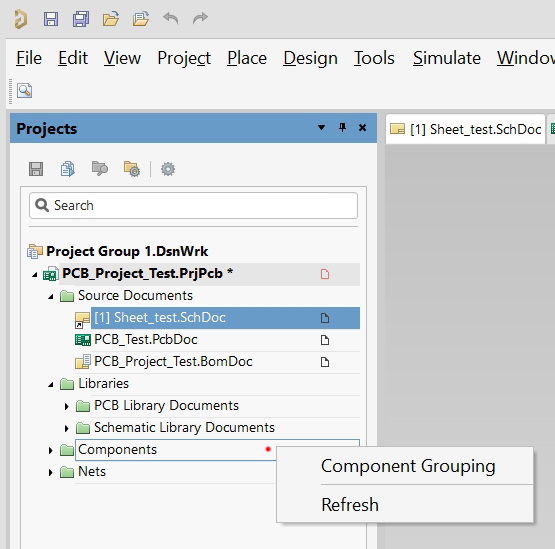Click the red modified-document icon for PCB_Project_Test.PrjPcb
This screenshot has width=555, height=549.
click(x=325, y=274)
